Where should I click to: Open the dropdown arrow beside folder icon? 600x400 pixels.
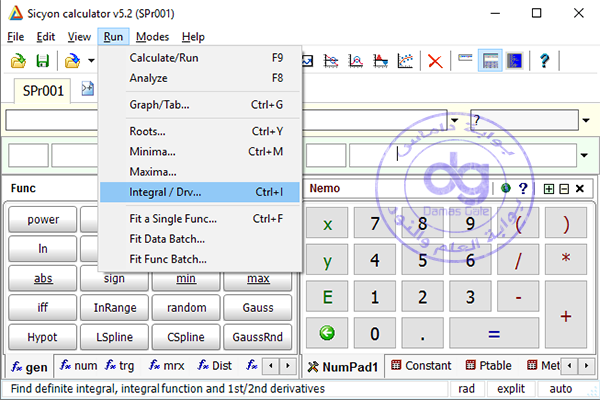point(91,60)
